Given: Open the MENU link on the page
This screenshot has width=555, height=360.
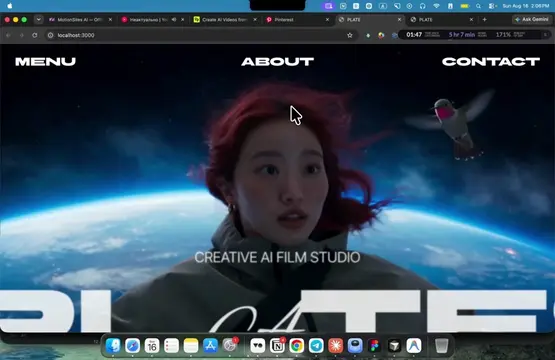Looking at the screenshot, I should tap(45, 62).
